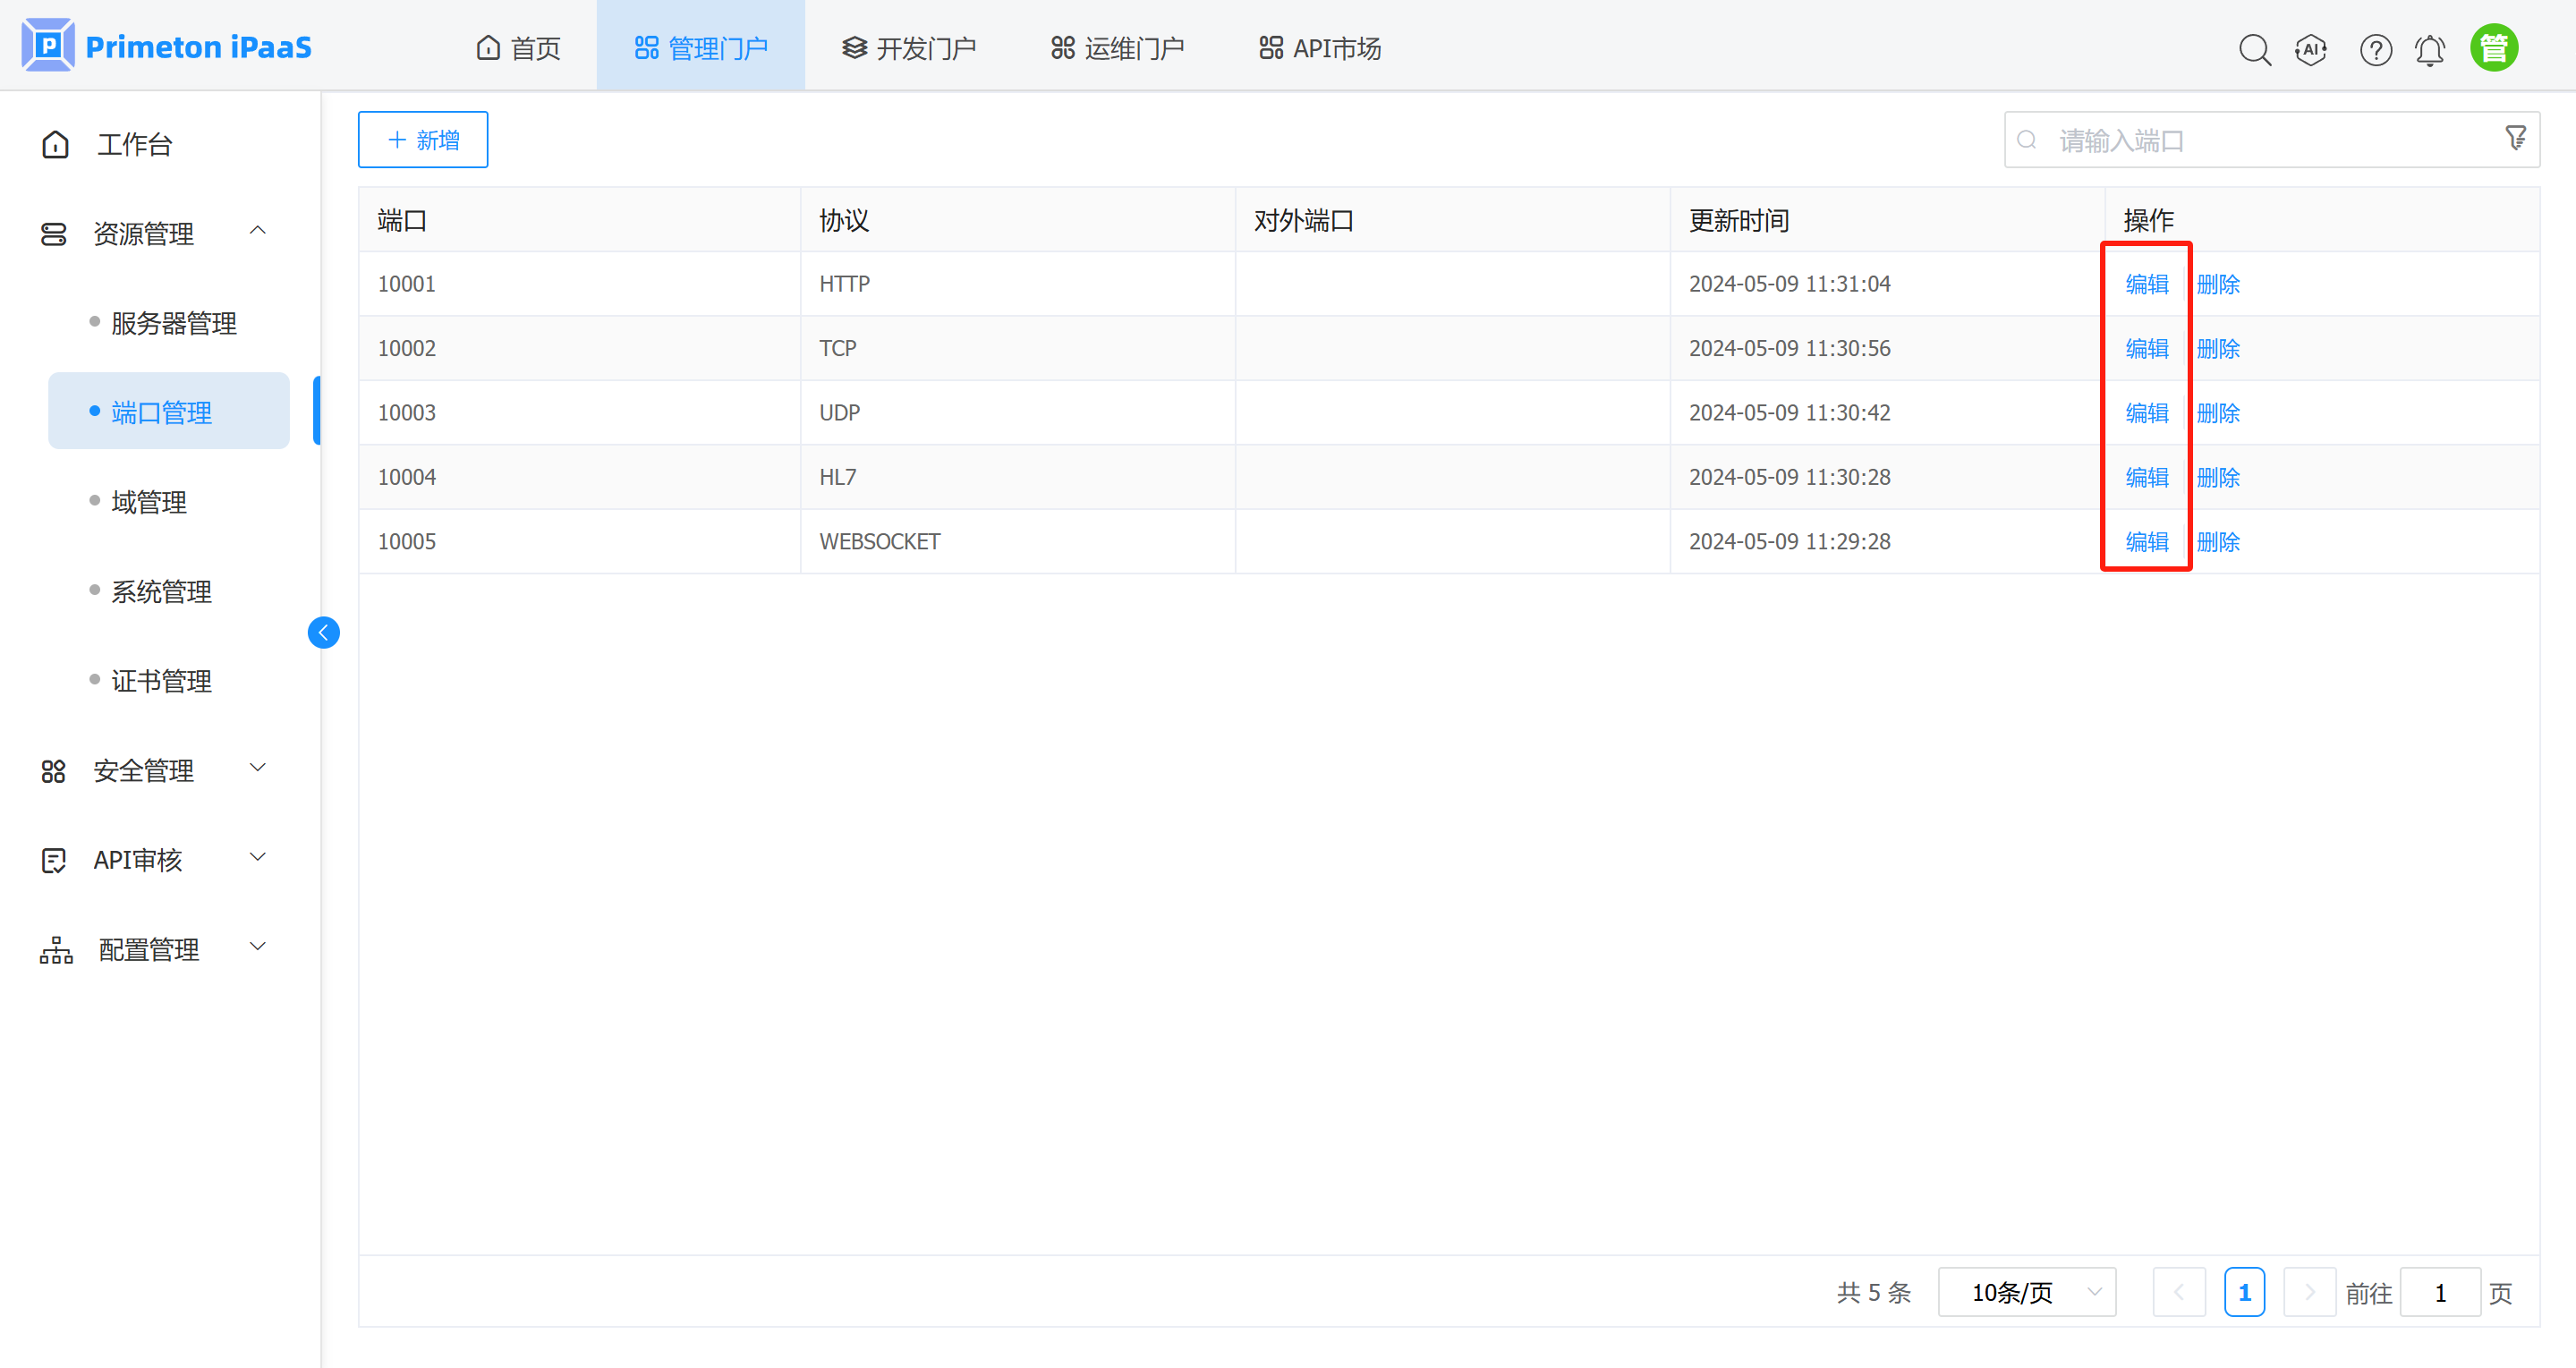Delete port 10005 using 删除 link
Screen dimensions: 2576x1368
(2218, 541)
